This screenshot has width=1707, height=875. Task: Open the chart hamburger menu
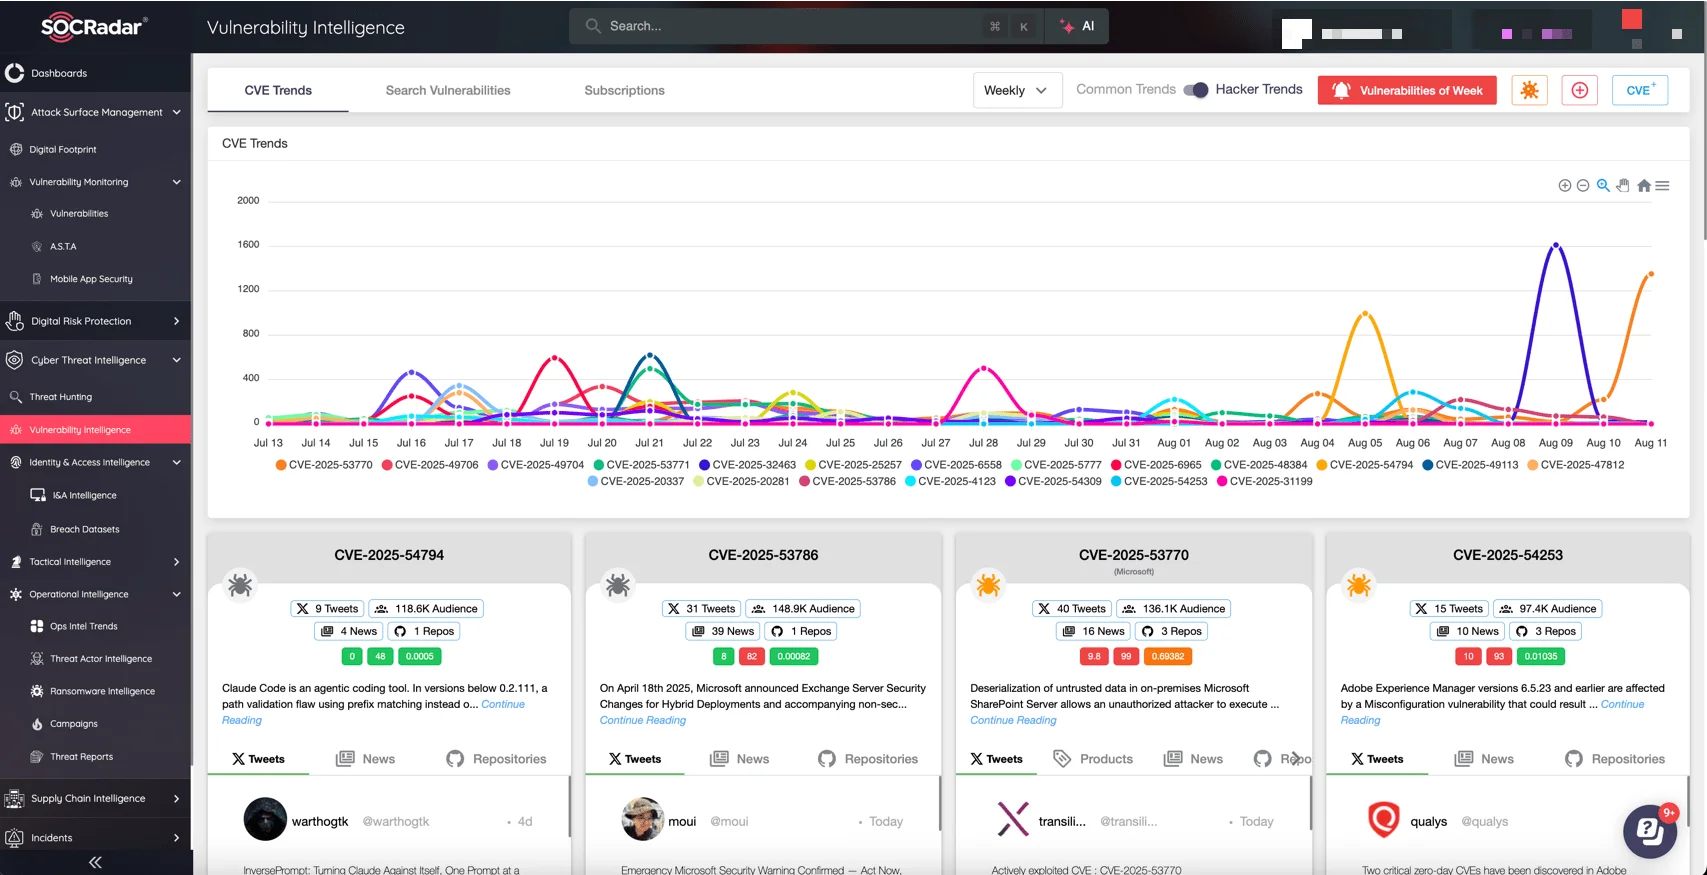(1662, 185)
